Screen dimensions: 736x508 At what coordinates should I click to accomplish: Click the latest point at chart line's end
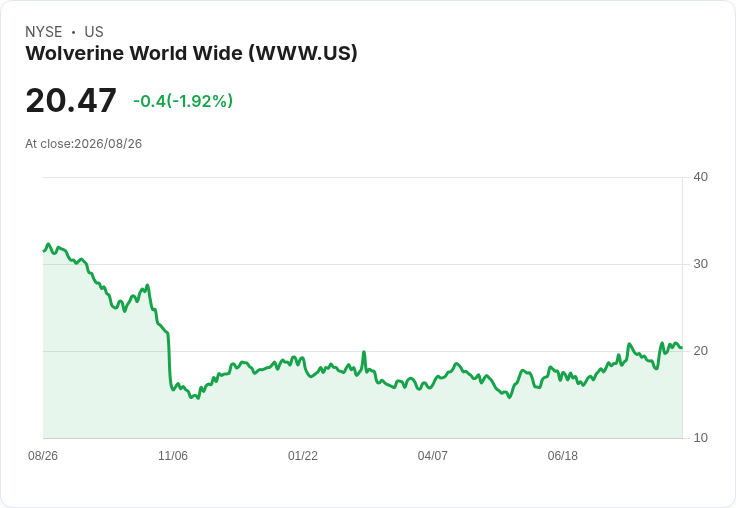(x=681, y=348)
